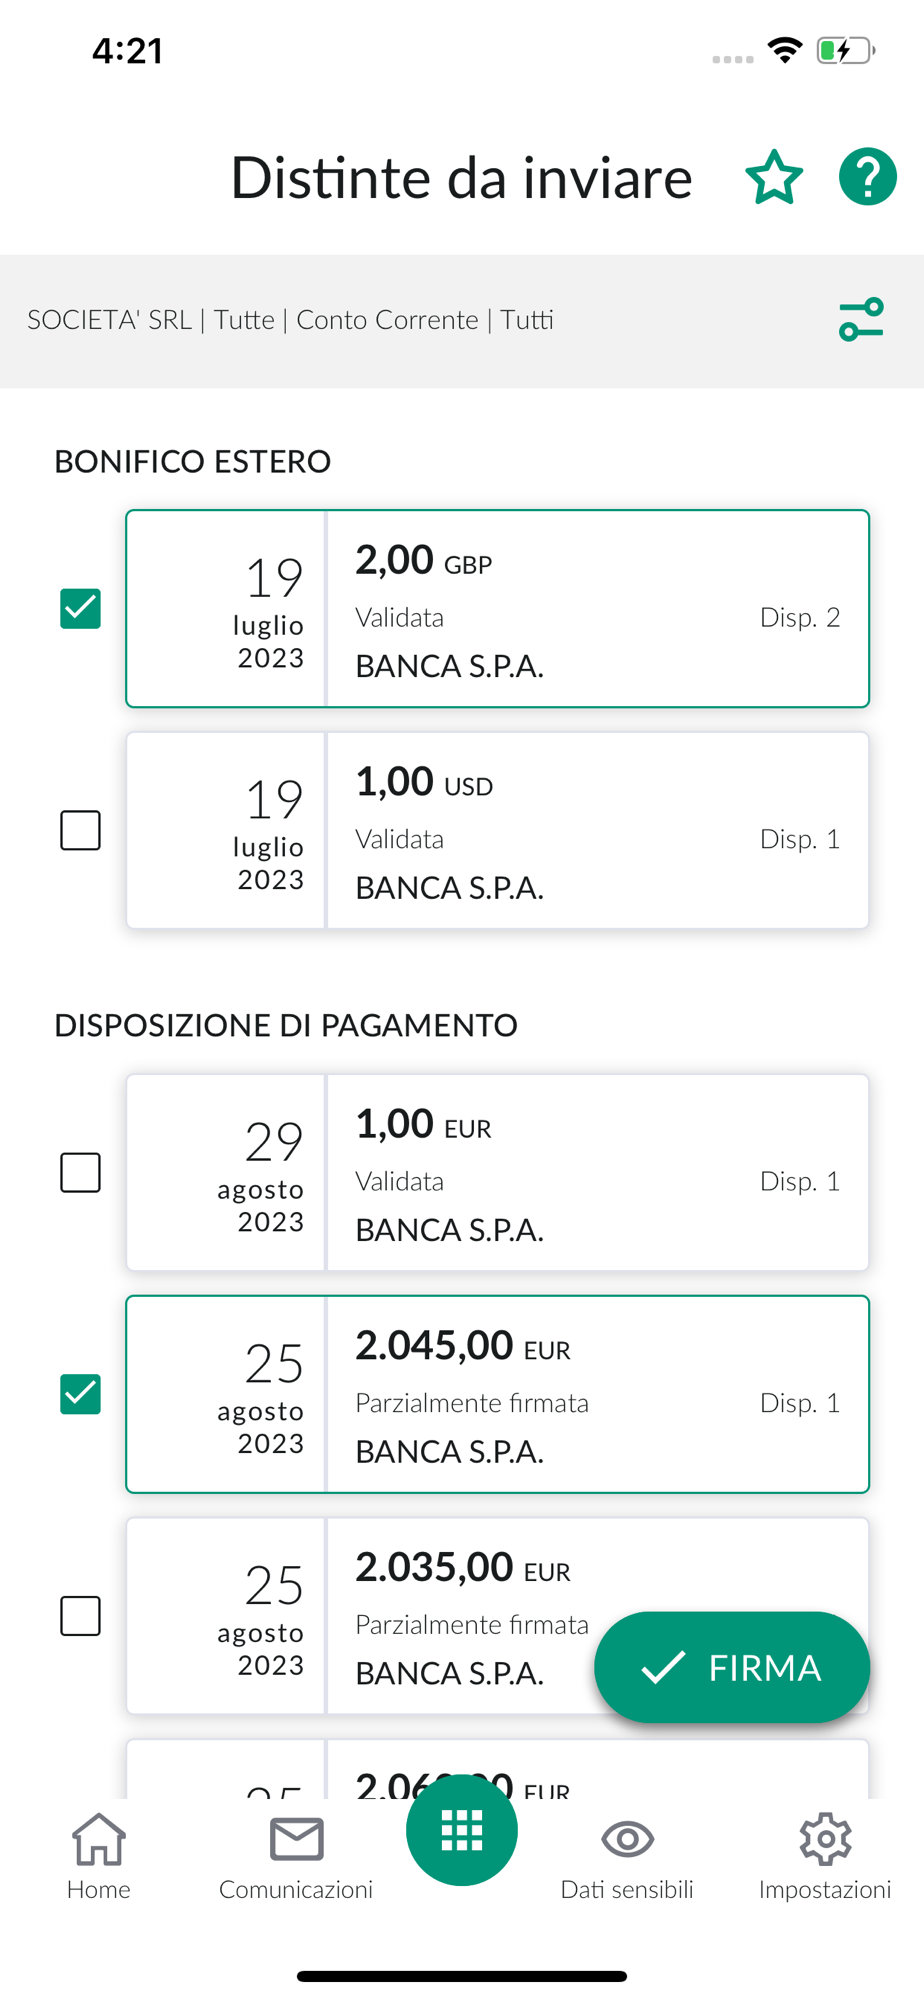The image size is (924, 2000).
Task: Check the 1,00 EUR payment checkbox
Action: (81, 1172)
